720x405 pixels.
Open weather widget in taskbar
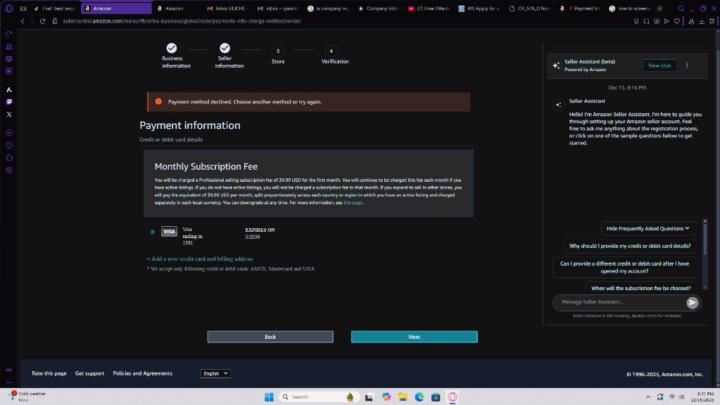coord(28,396)
